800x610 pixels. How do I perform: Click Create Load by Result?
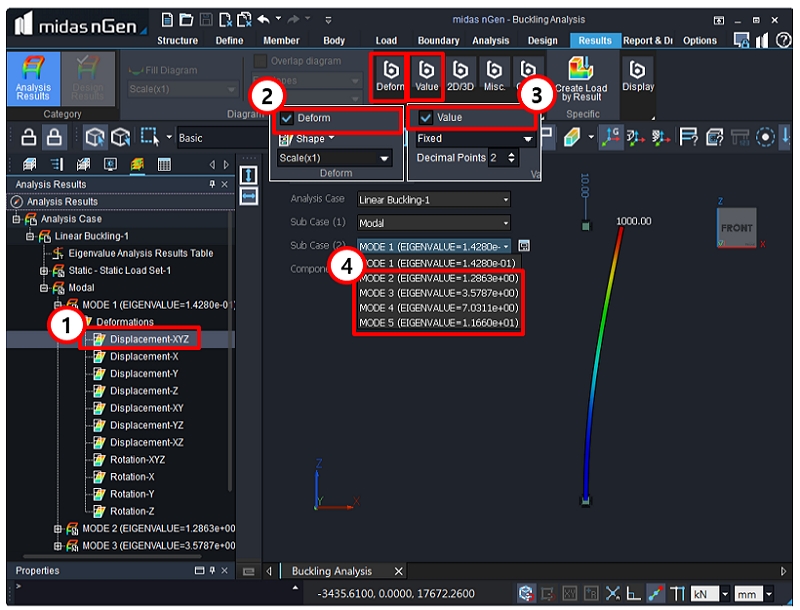click(581, 79)
